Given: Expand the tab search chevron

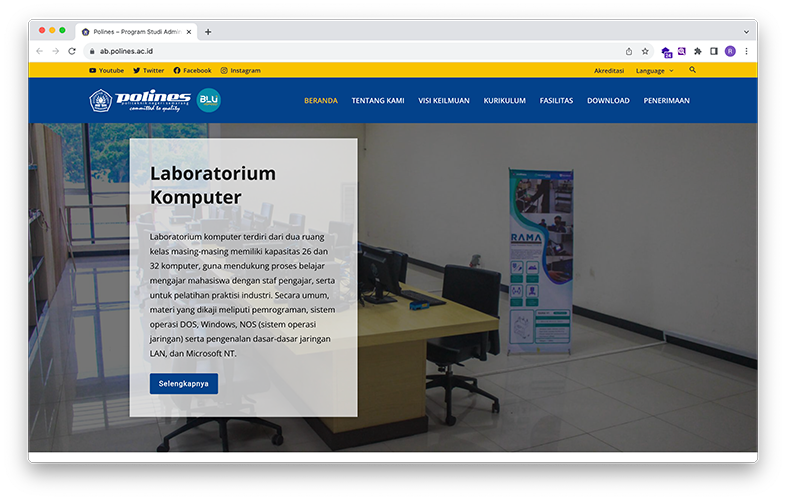Looking at the screenshot, I should coord(746,31).
